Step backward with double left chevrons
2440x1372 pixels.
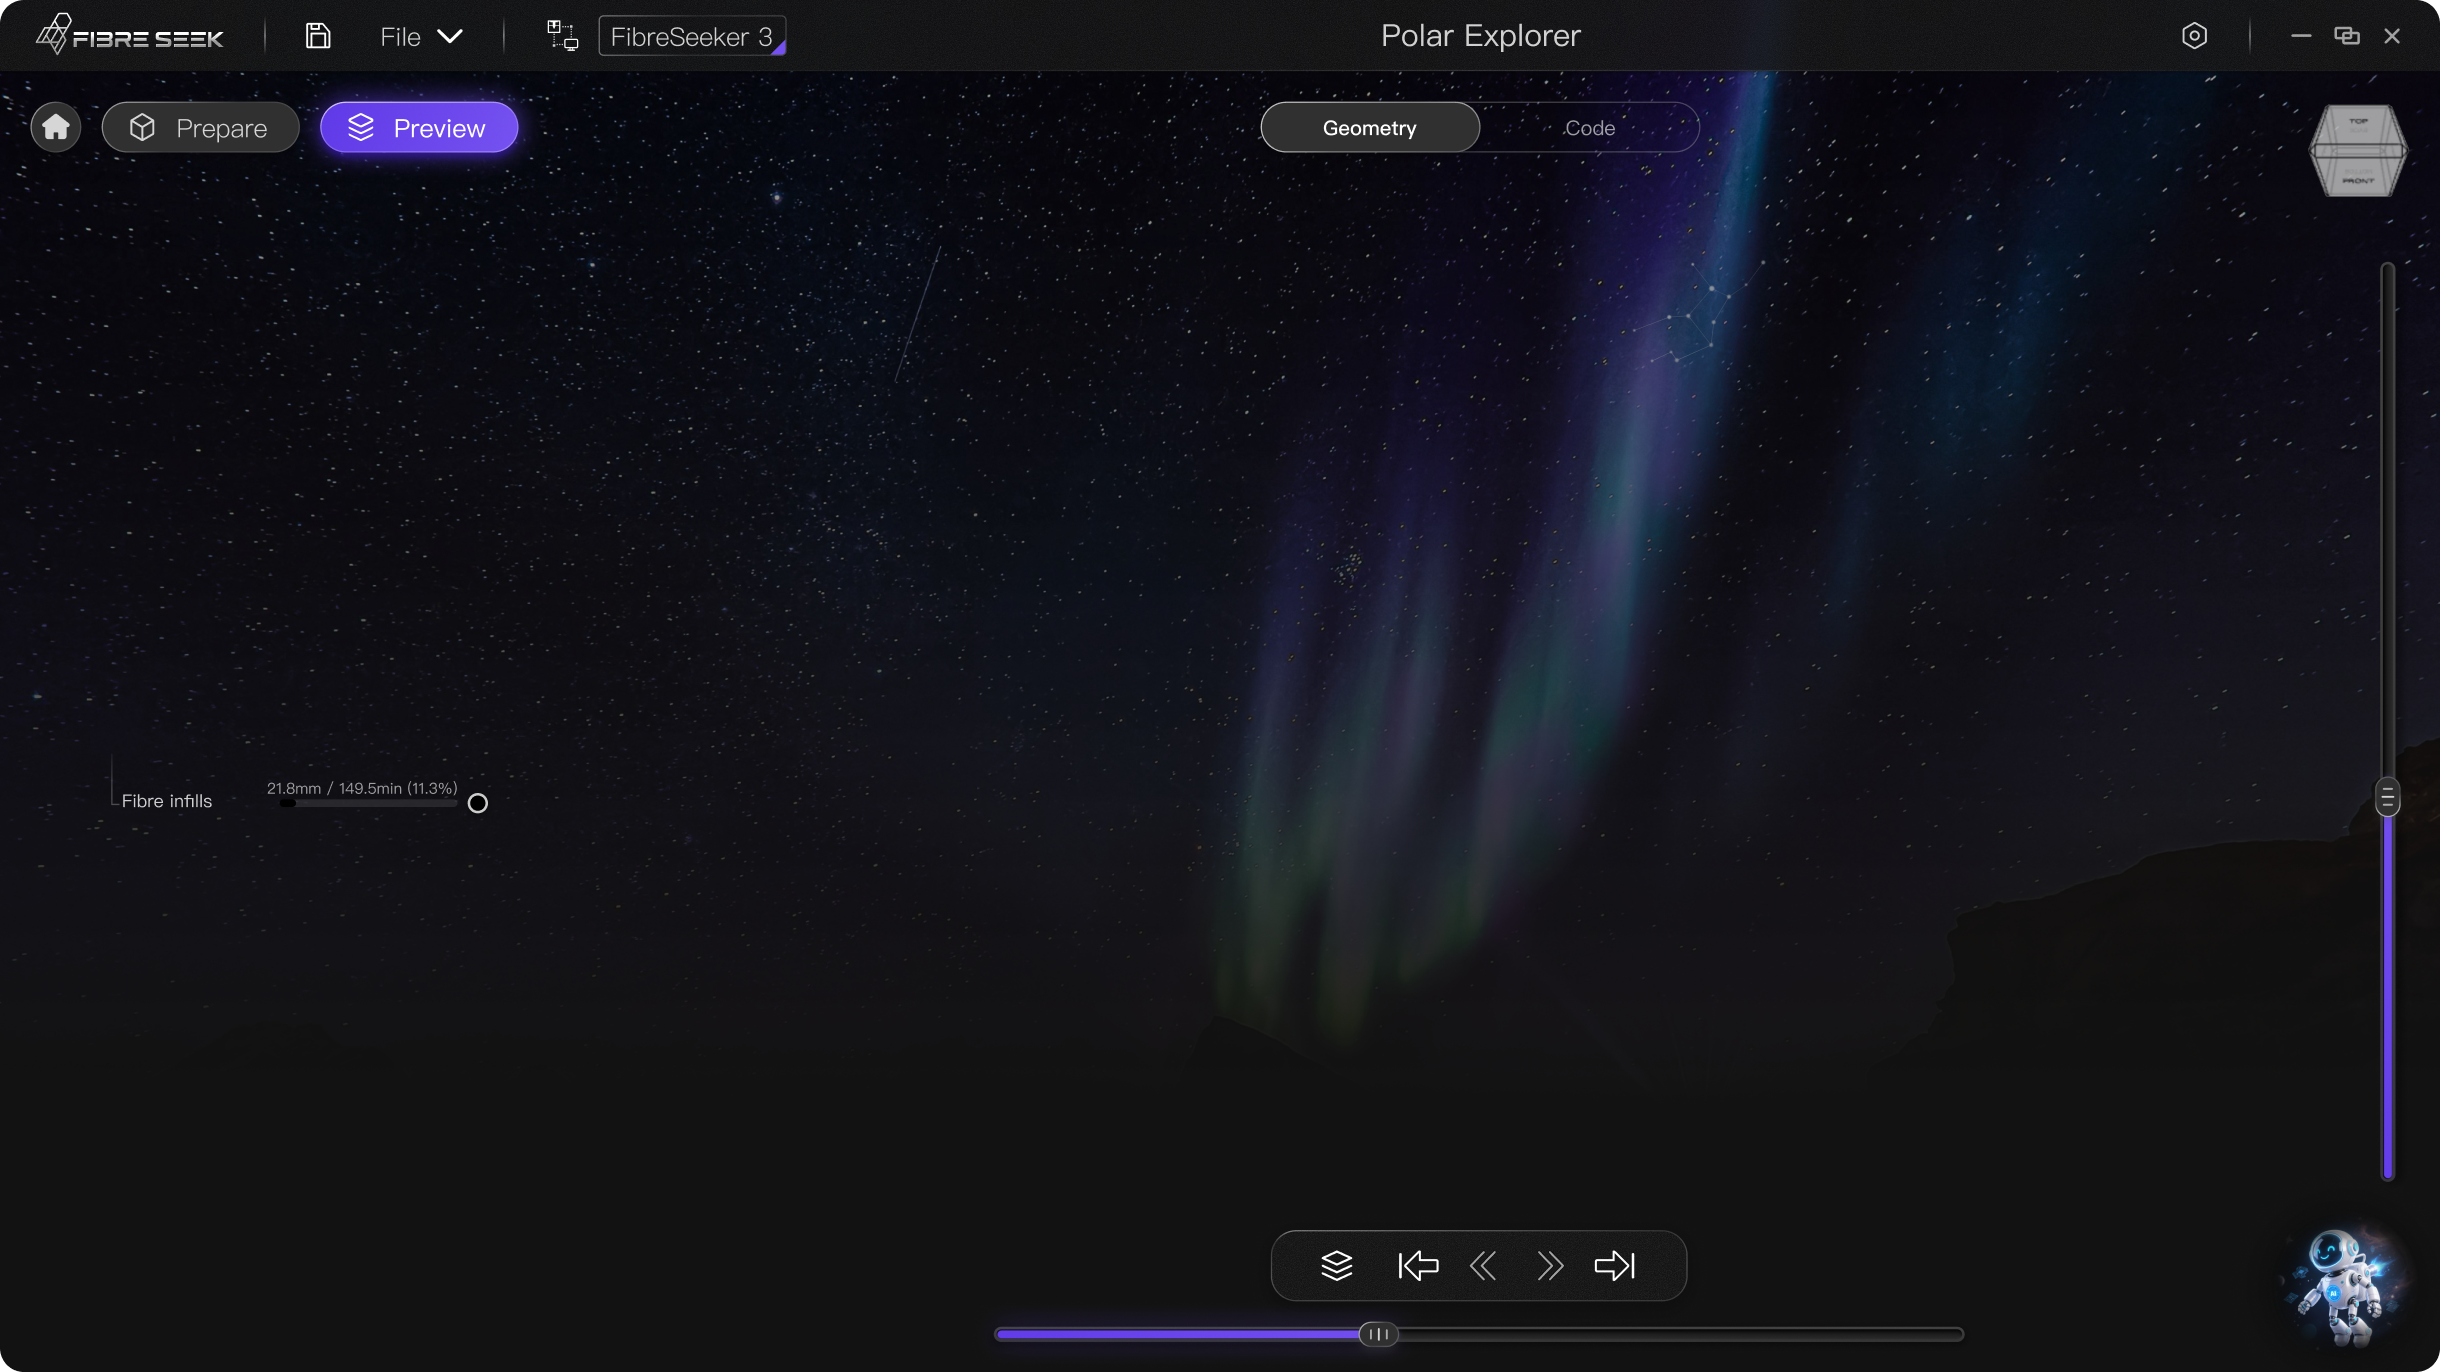point(1483,1266)
